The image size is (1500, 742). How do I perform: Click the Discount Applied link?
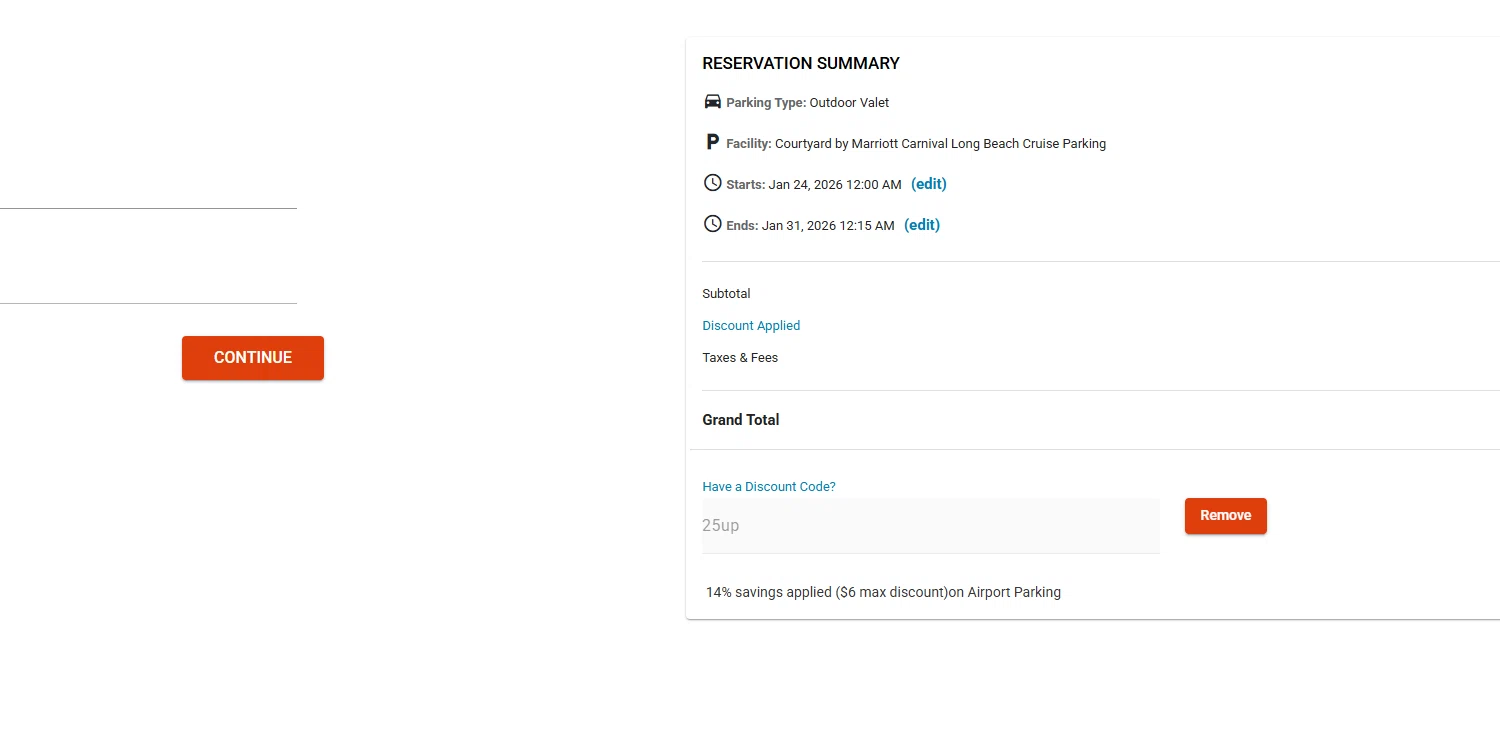point(751,326)
